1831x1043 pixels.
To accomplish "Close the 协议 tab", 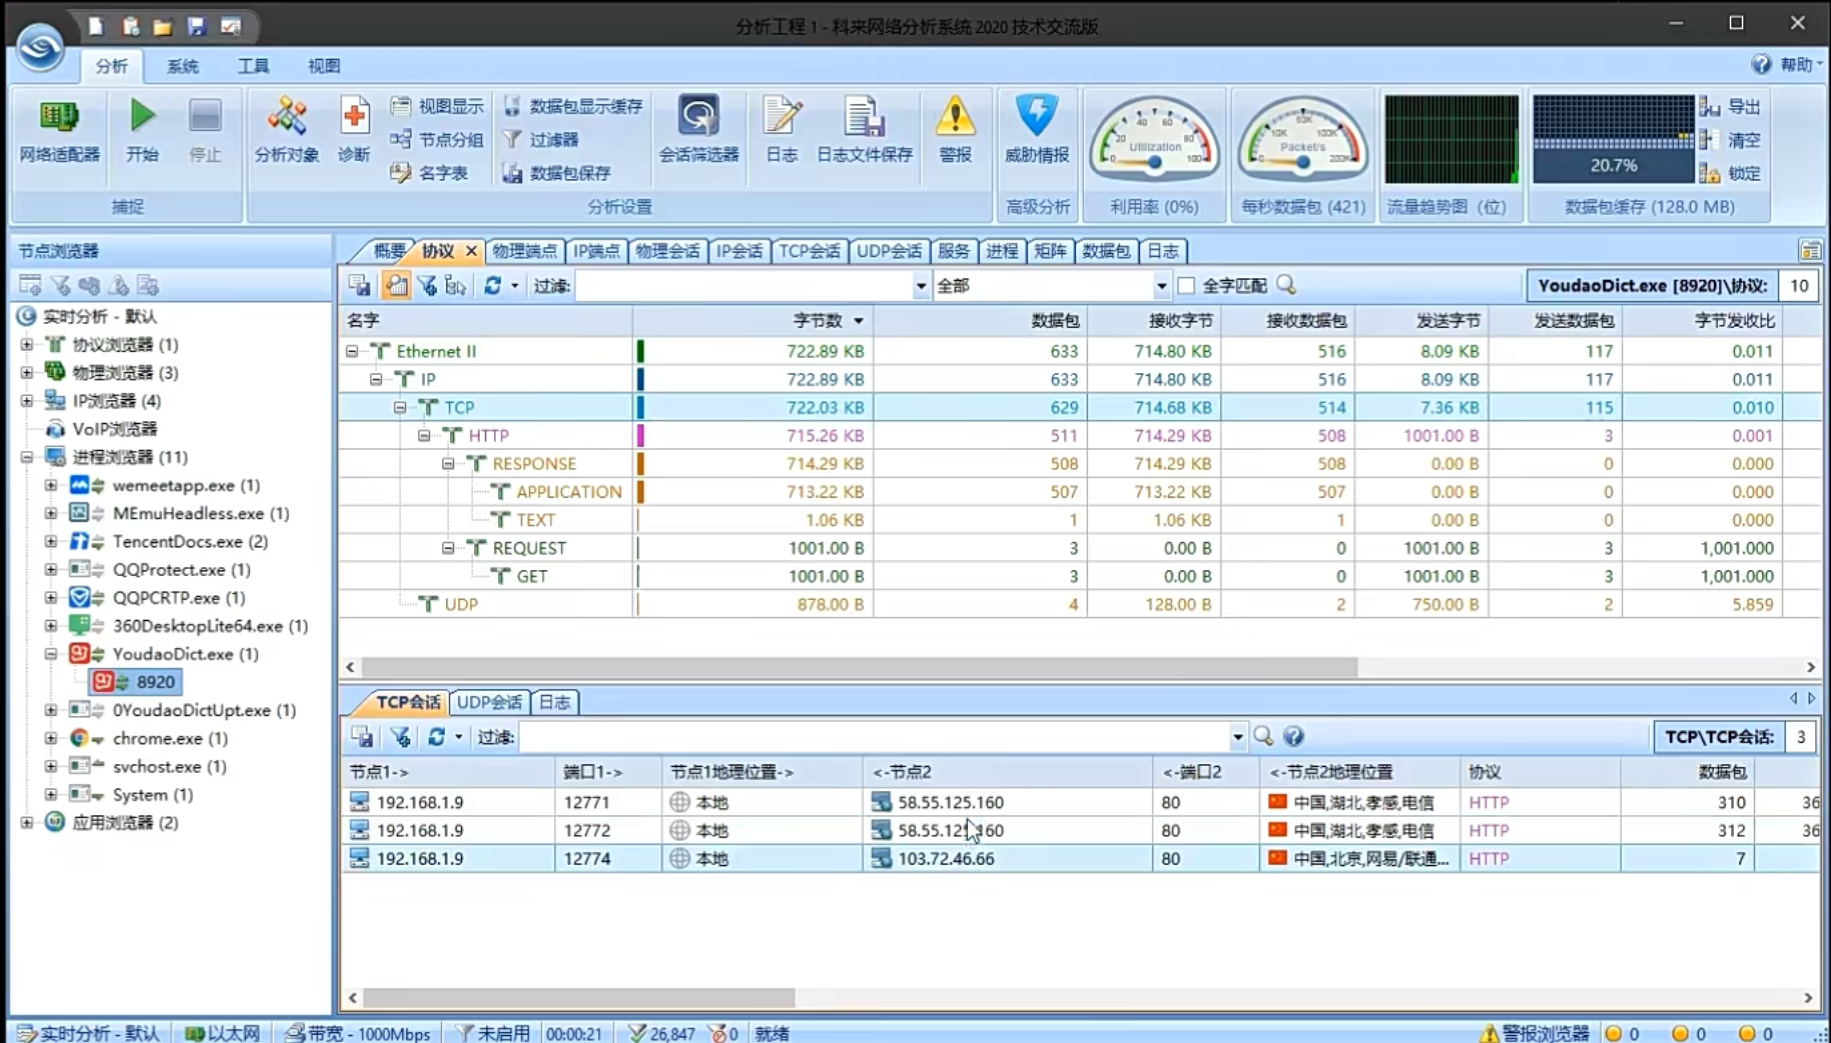I will pyautogui.click(x=471, y=251).
